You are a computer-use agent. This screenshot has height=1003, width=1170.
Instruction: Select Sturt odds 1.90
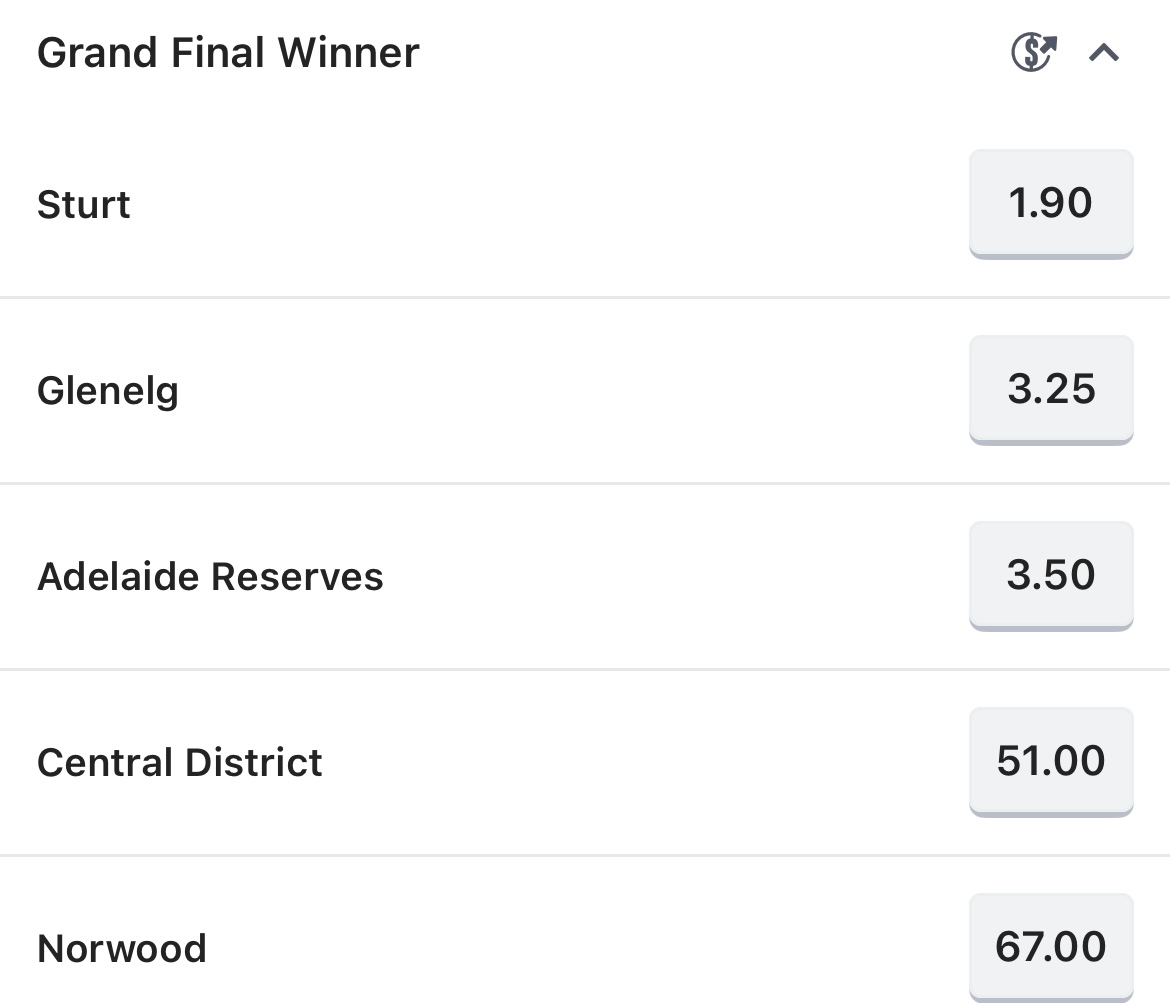coord(1051,204)
